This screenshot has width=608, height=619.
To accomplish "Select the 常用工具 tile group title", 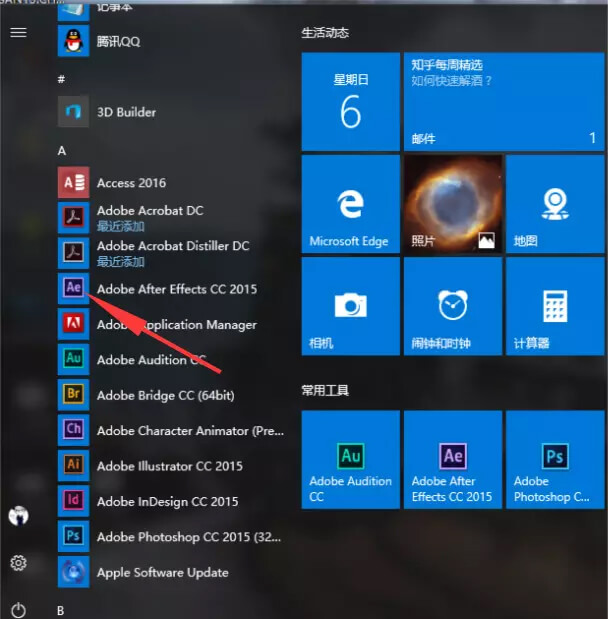I will 325,390.
